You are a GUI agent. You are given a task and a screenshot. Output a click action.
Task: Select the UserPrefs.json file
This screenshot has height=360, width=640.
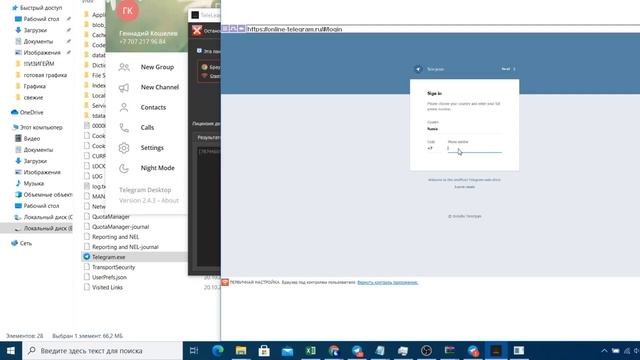click(109, 277)
